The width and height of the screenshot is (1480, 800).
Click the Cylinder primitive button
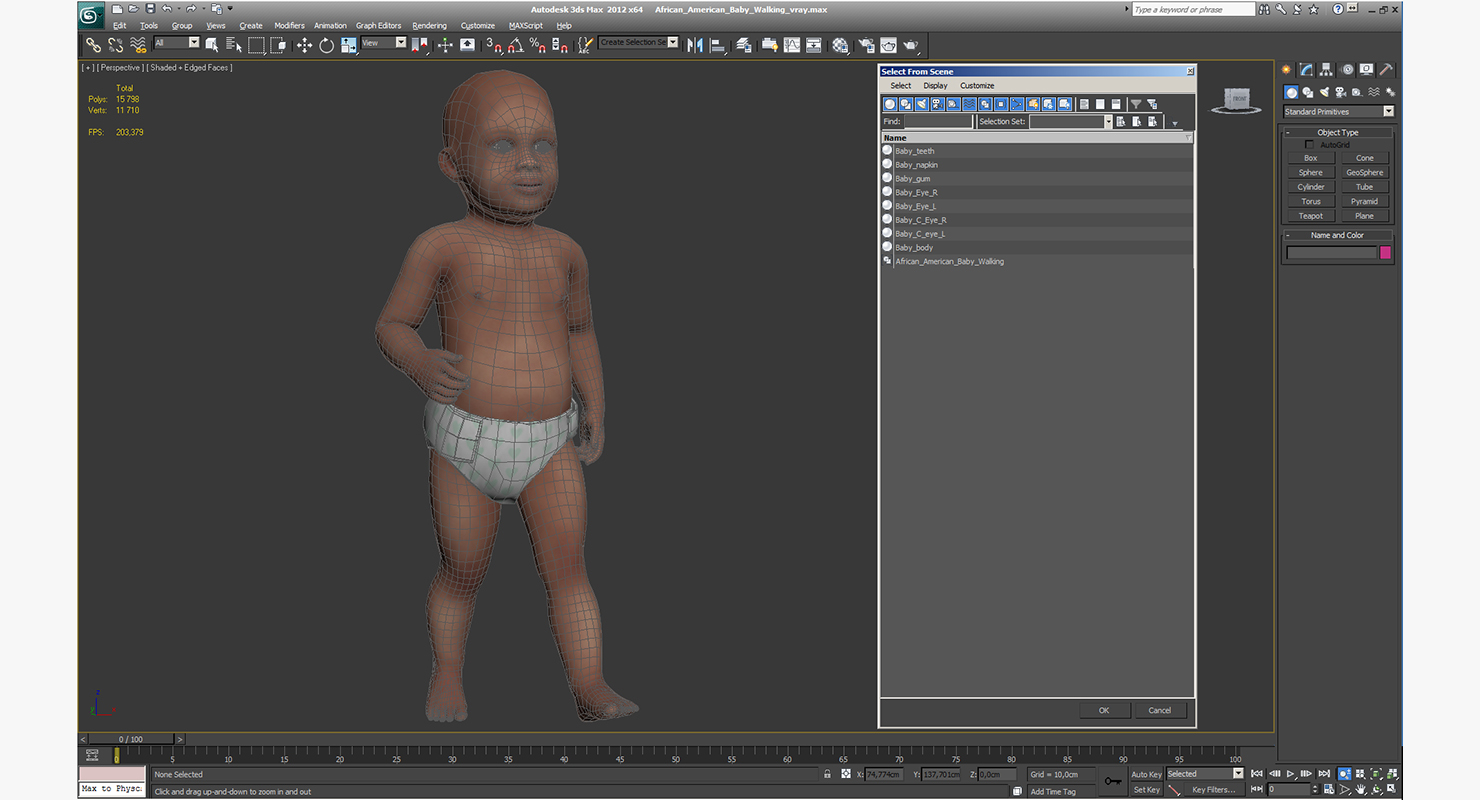[x=1311, y=187]
